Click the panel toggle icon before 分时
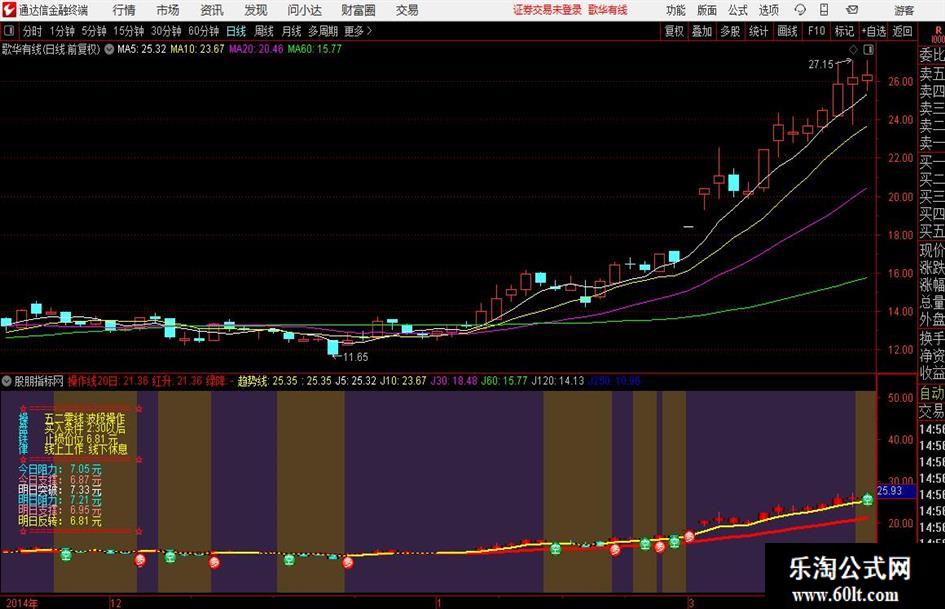This screenshot has width=945, height=609. click(x=9, y=31)
